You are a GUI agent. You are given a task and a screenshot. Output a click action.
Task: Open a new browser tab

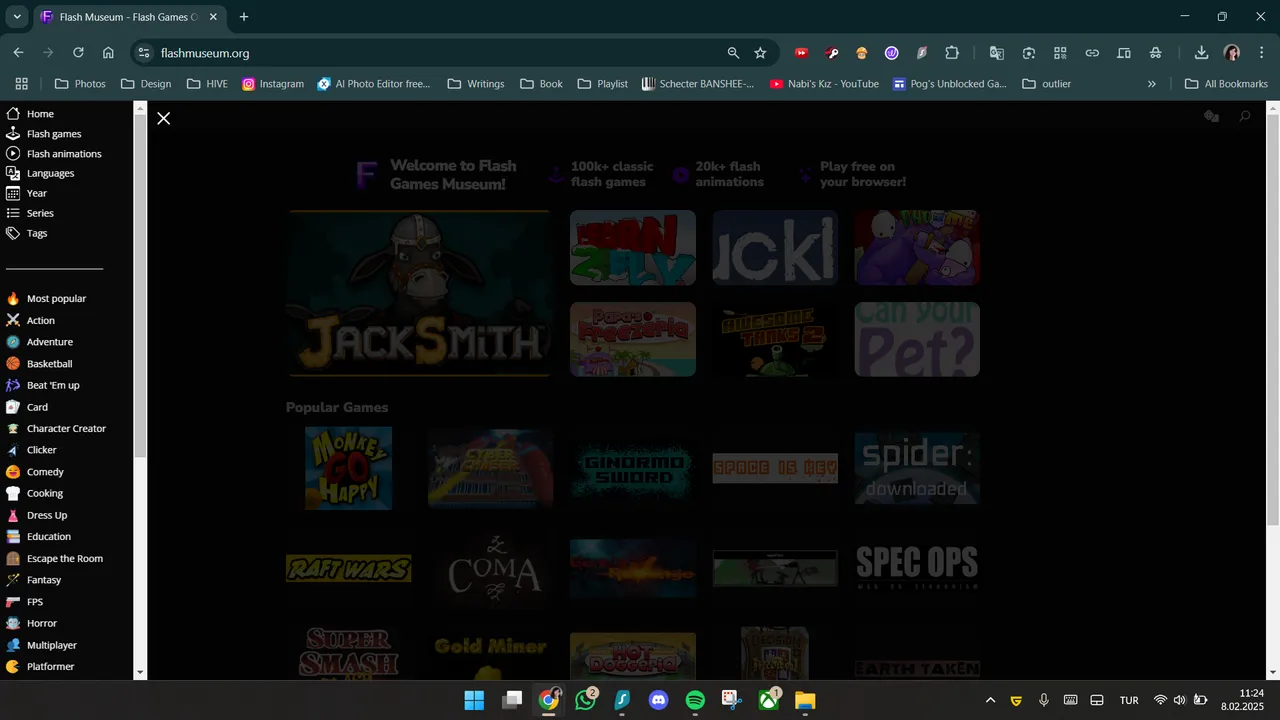(x=244, y=17)
